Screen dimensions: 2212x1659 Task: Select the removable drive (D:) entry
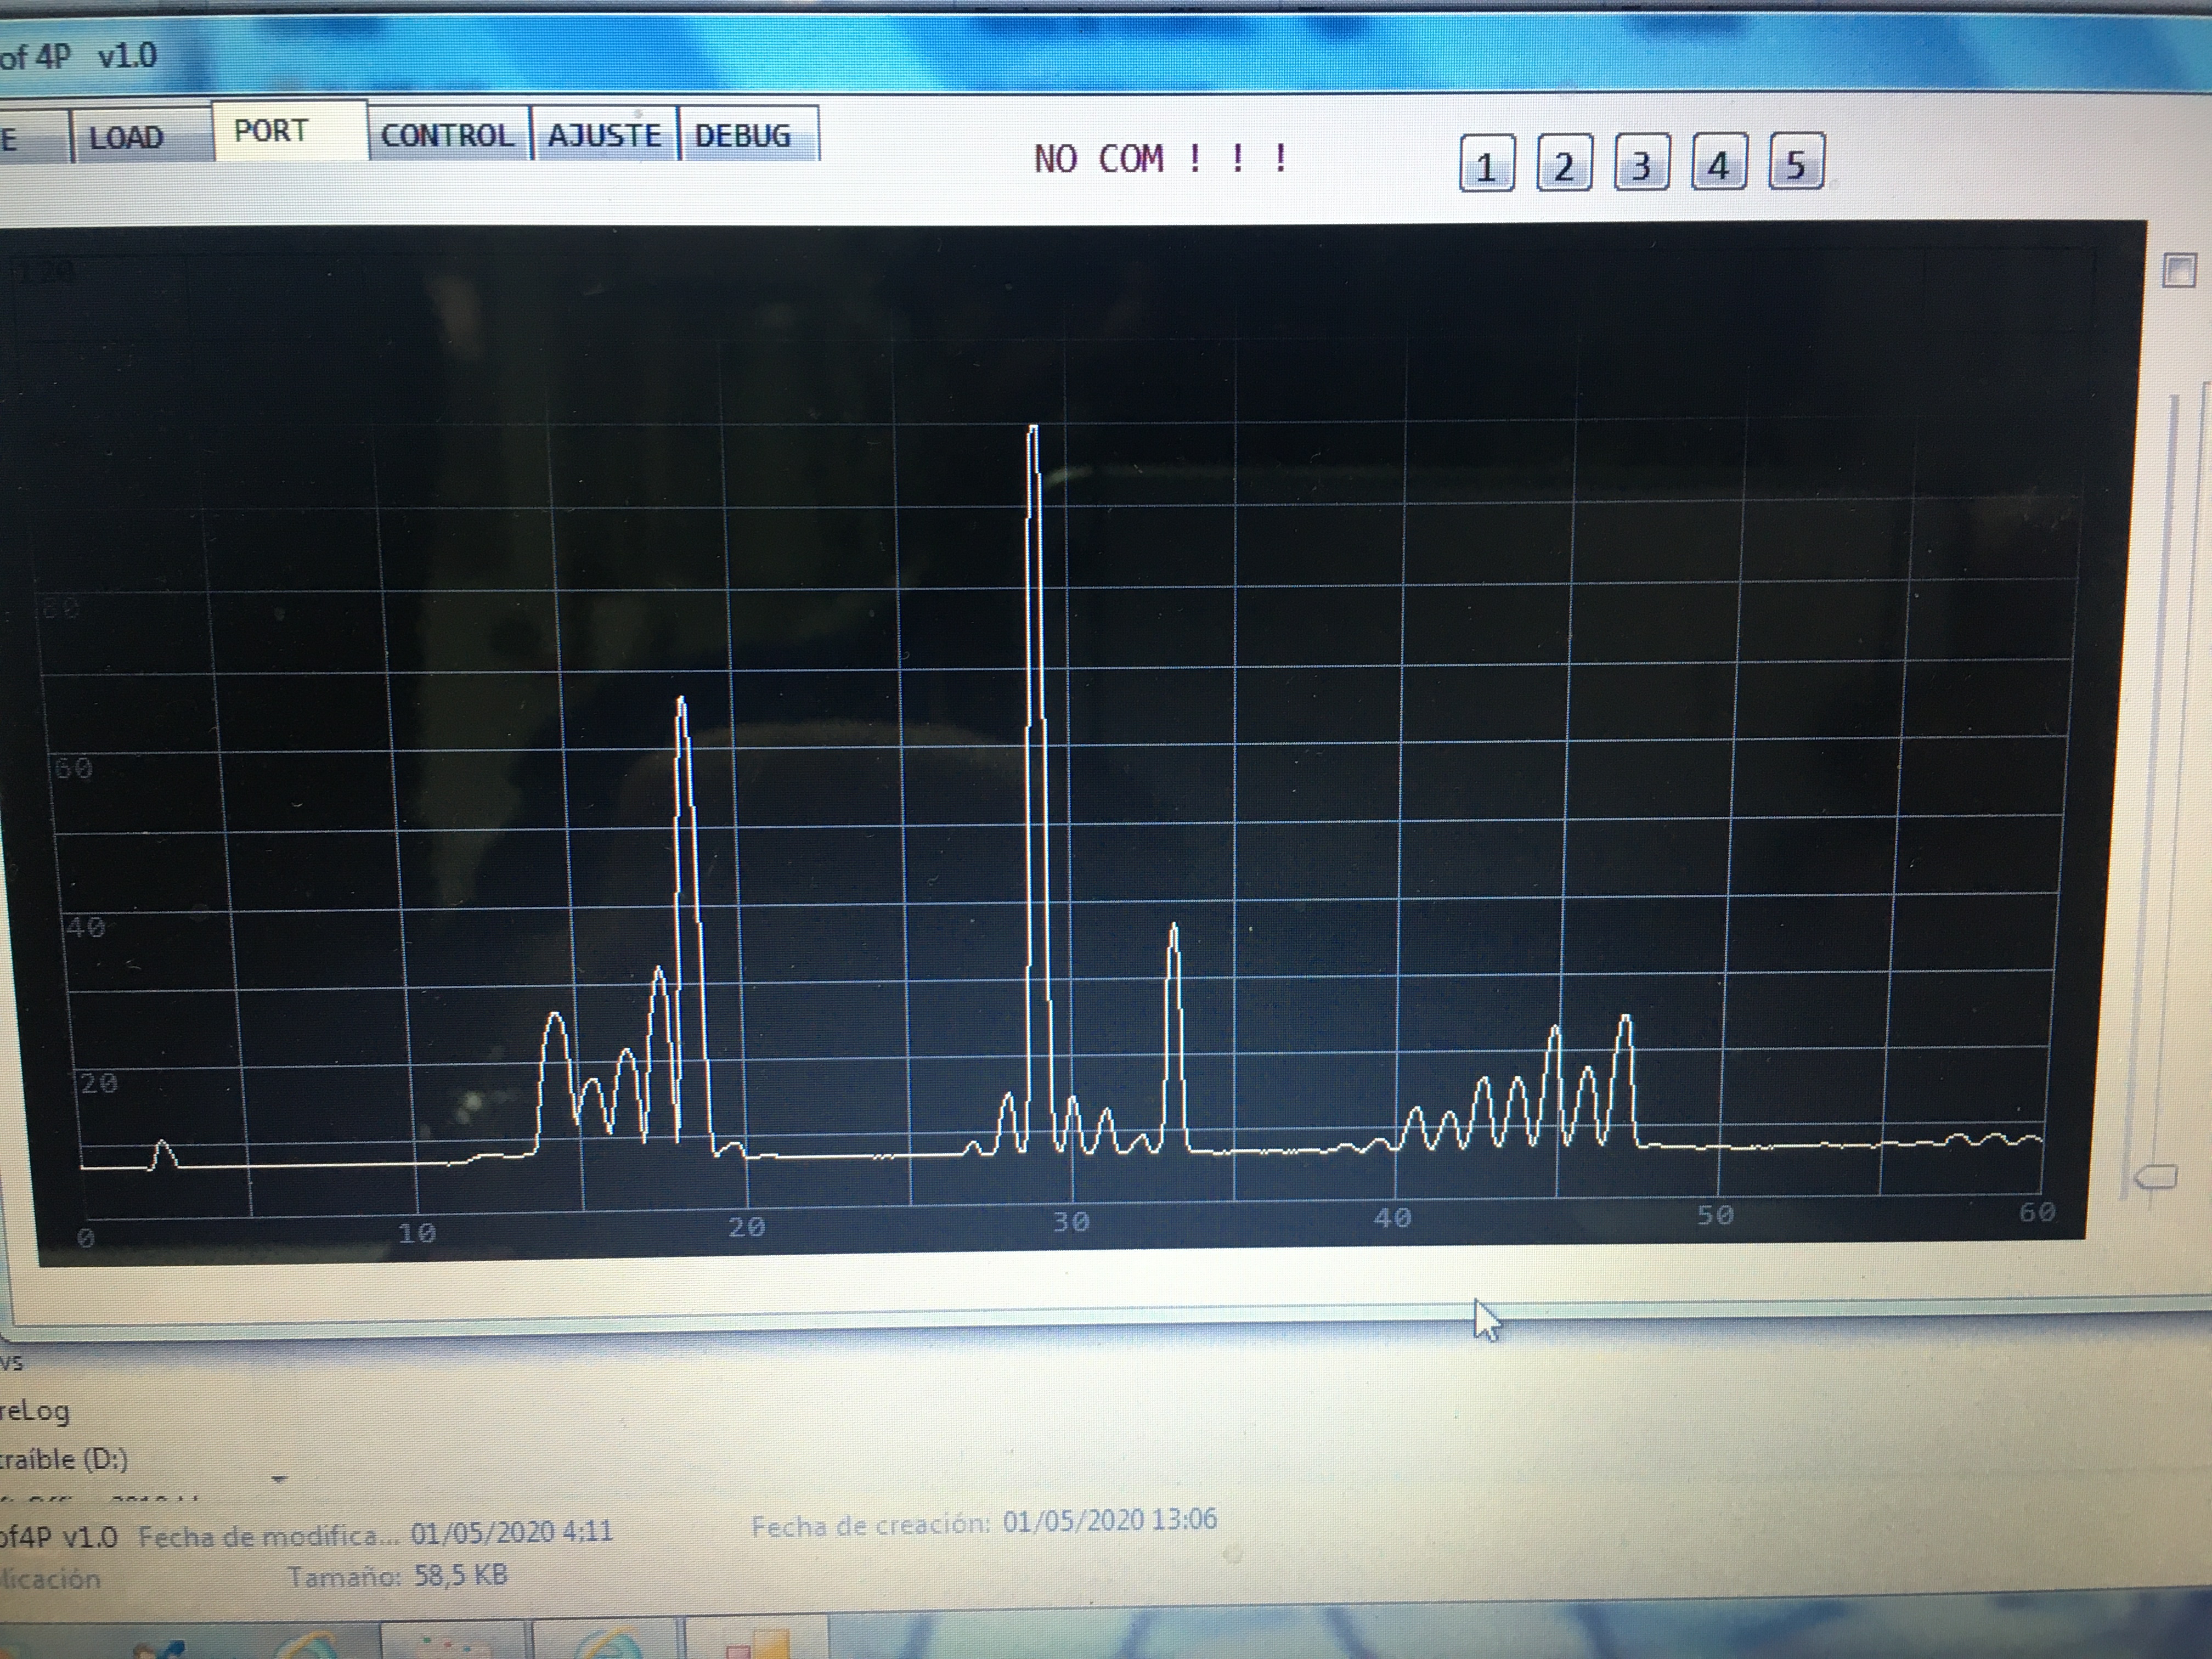(65, 1459)
